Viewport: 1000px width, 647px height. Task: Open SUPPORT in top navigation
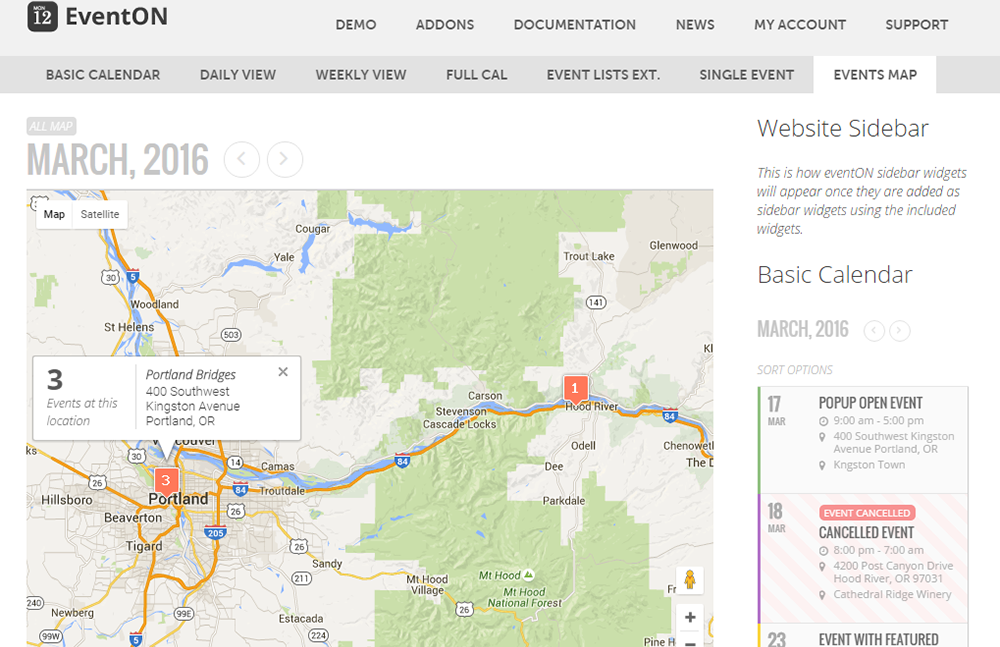coord(916,25)
